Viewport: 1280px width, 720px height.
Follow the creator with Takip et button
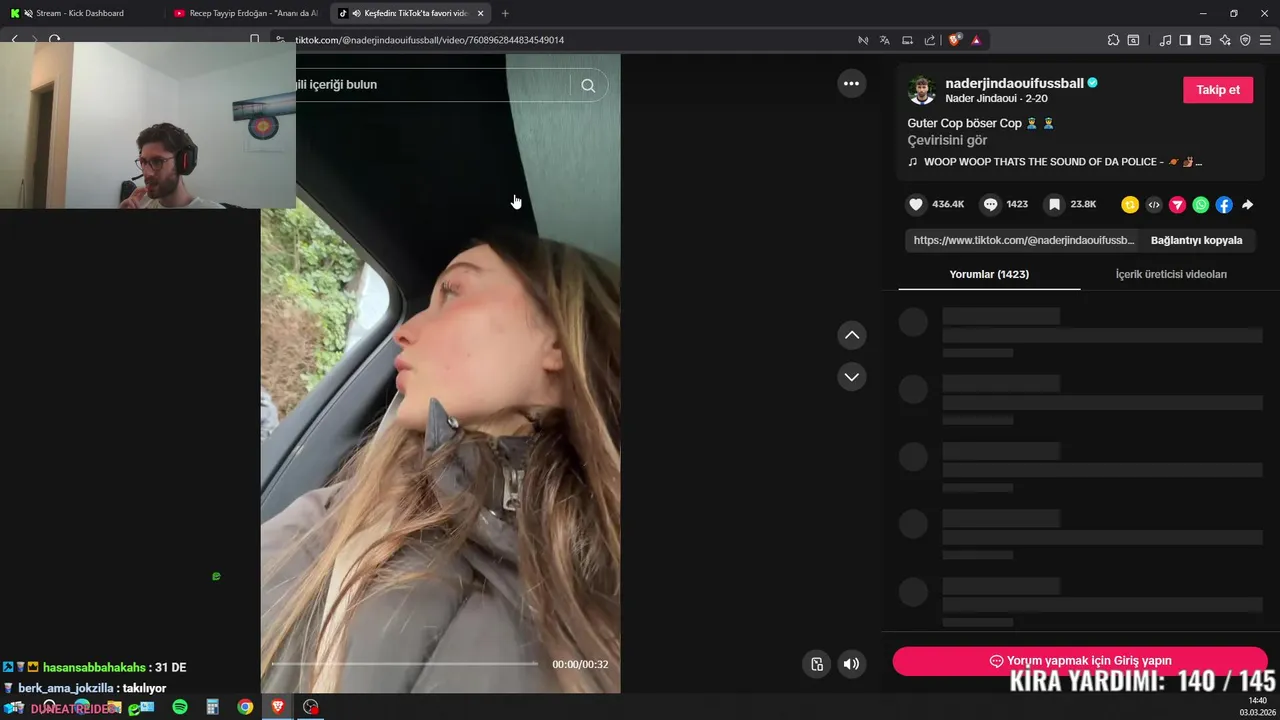click(x=1218, y=90)
